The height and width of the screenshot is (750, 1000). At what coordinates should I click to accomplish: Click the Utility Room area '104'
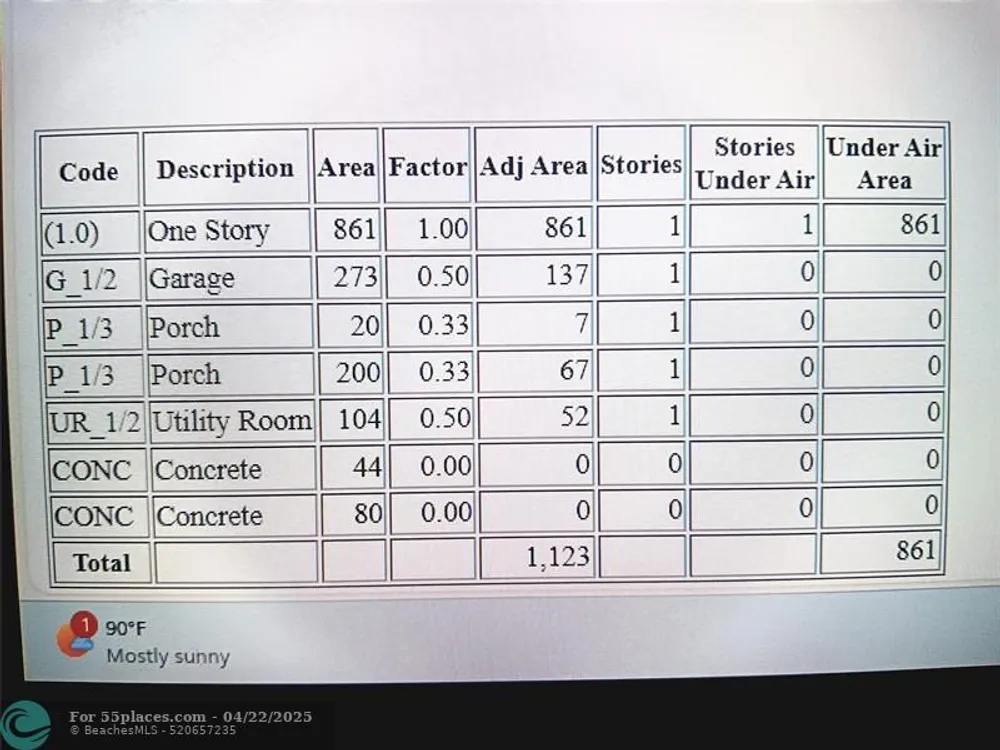click(352, 419)
